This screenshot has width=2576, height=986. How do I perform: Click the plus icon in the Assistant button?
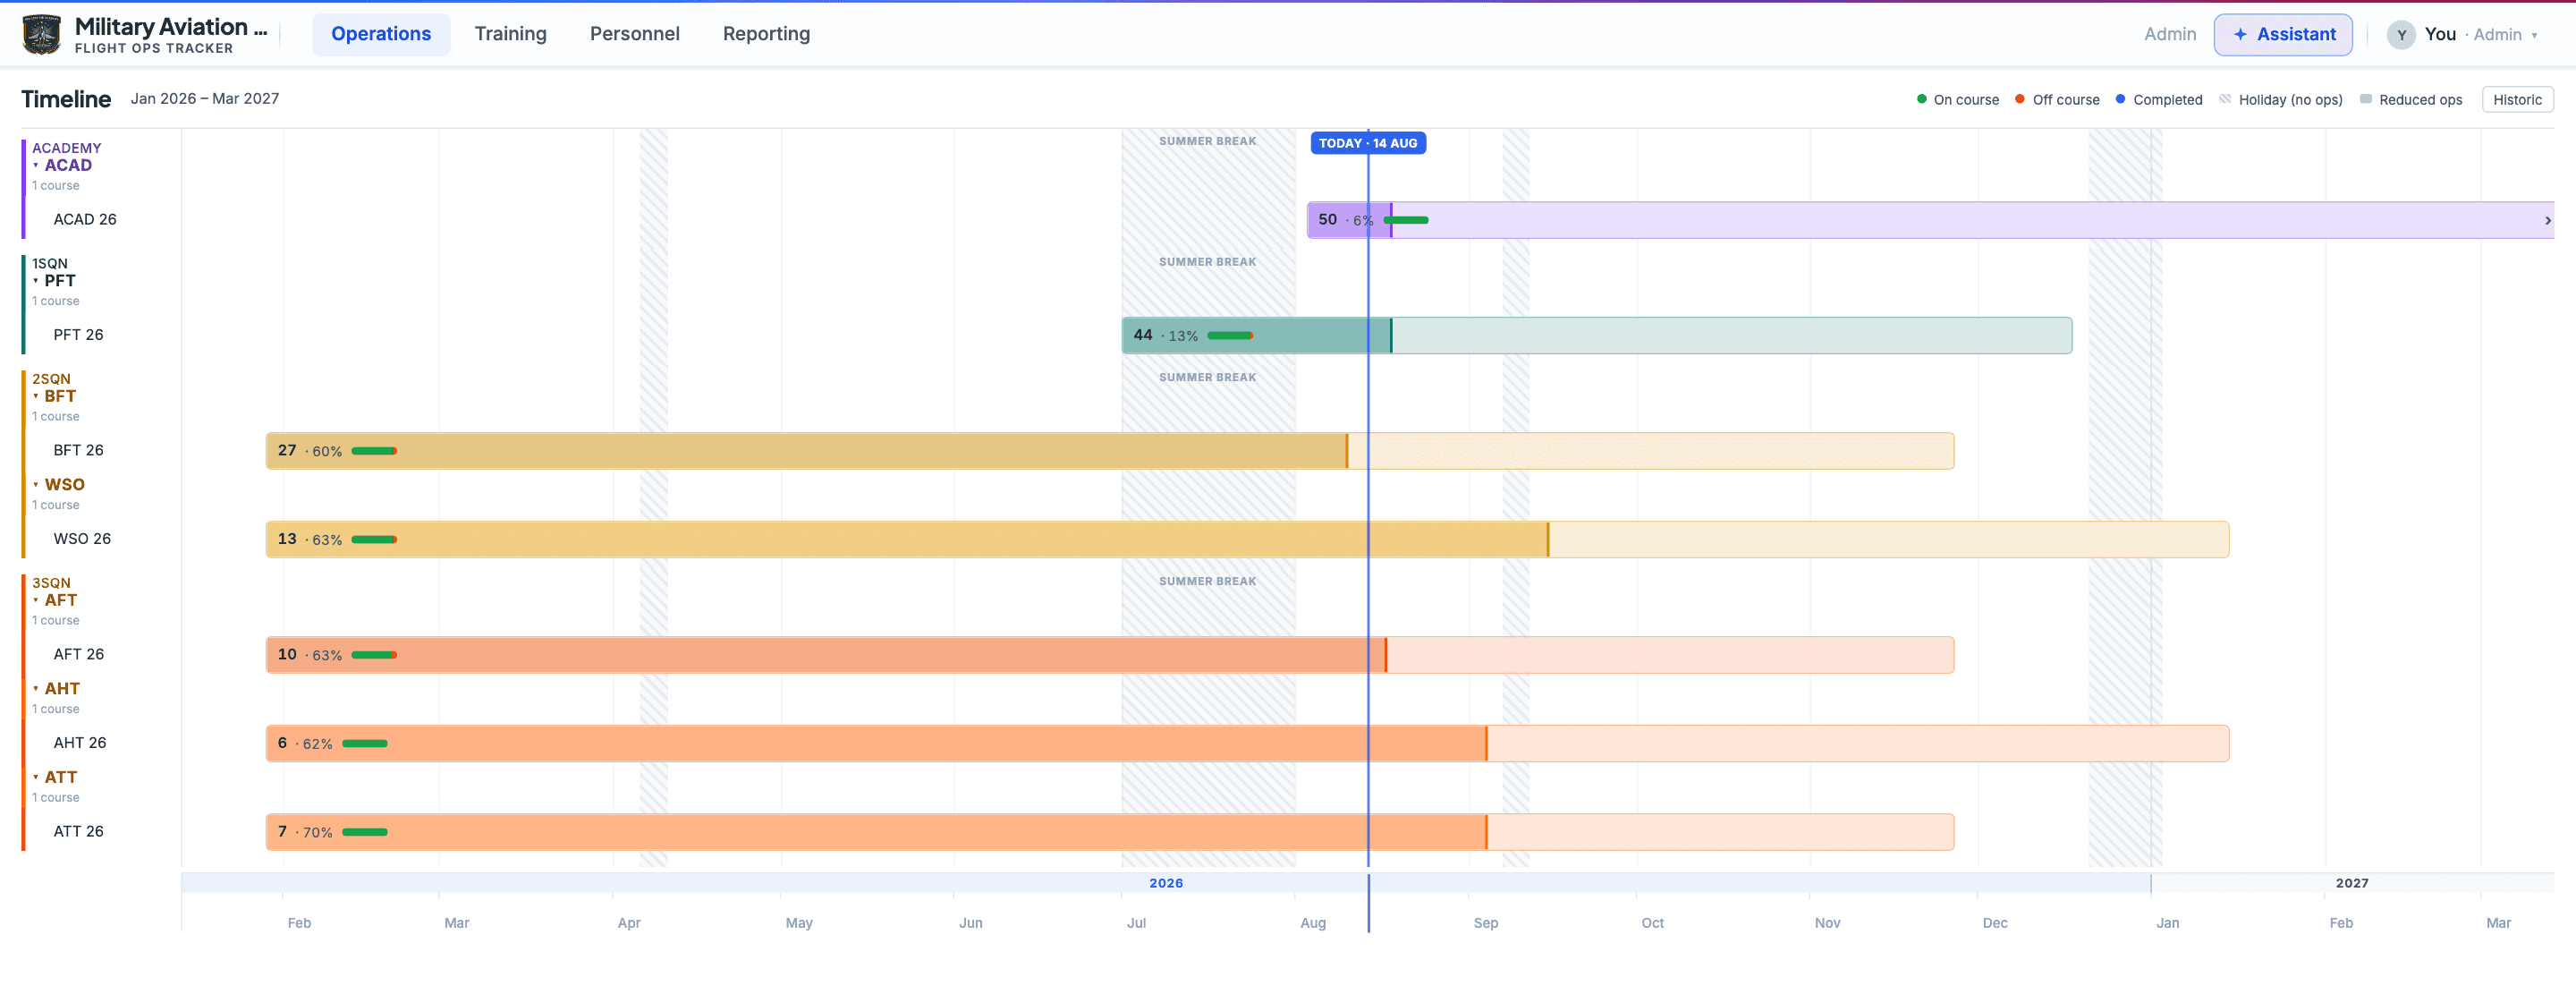[2240, 34]
